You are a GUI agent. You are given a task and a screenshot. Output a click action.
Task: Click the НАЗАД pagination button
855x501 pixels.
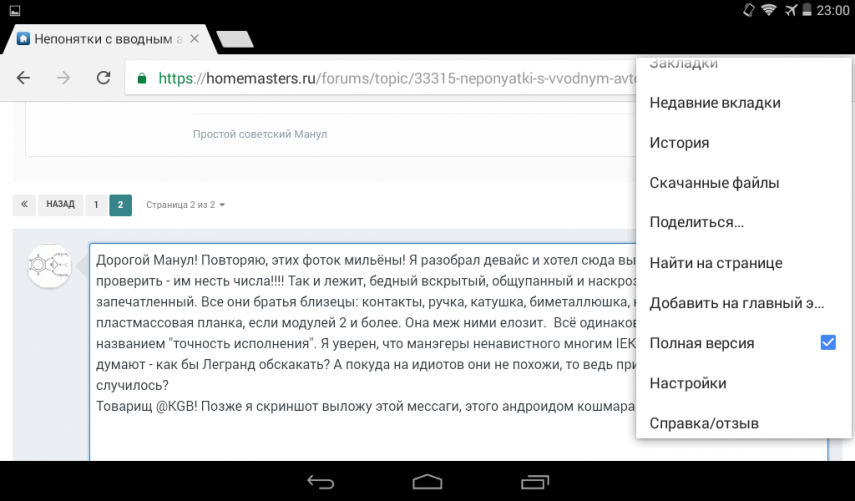tap(61, 204)
